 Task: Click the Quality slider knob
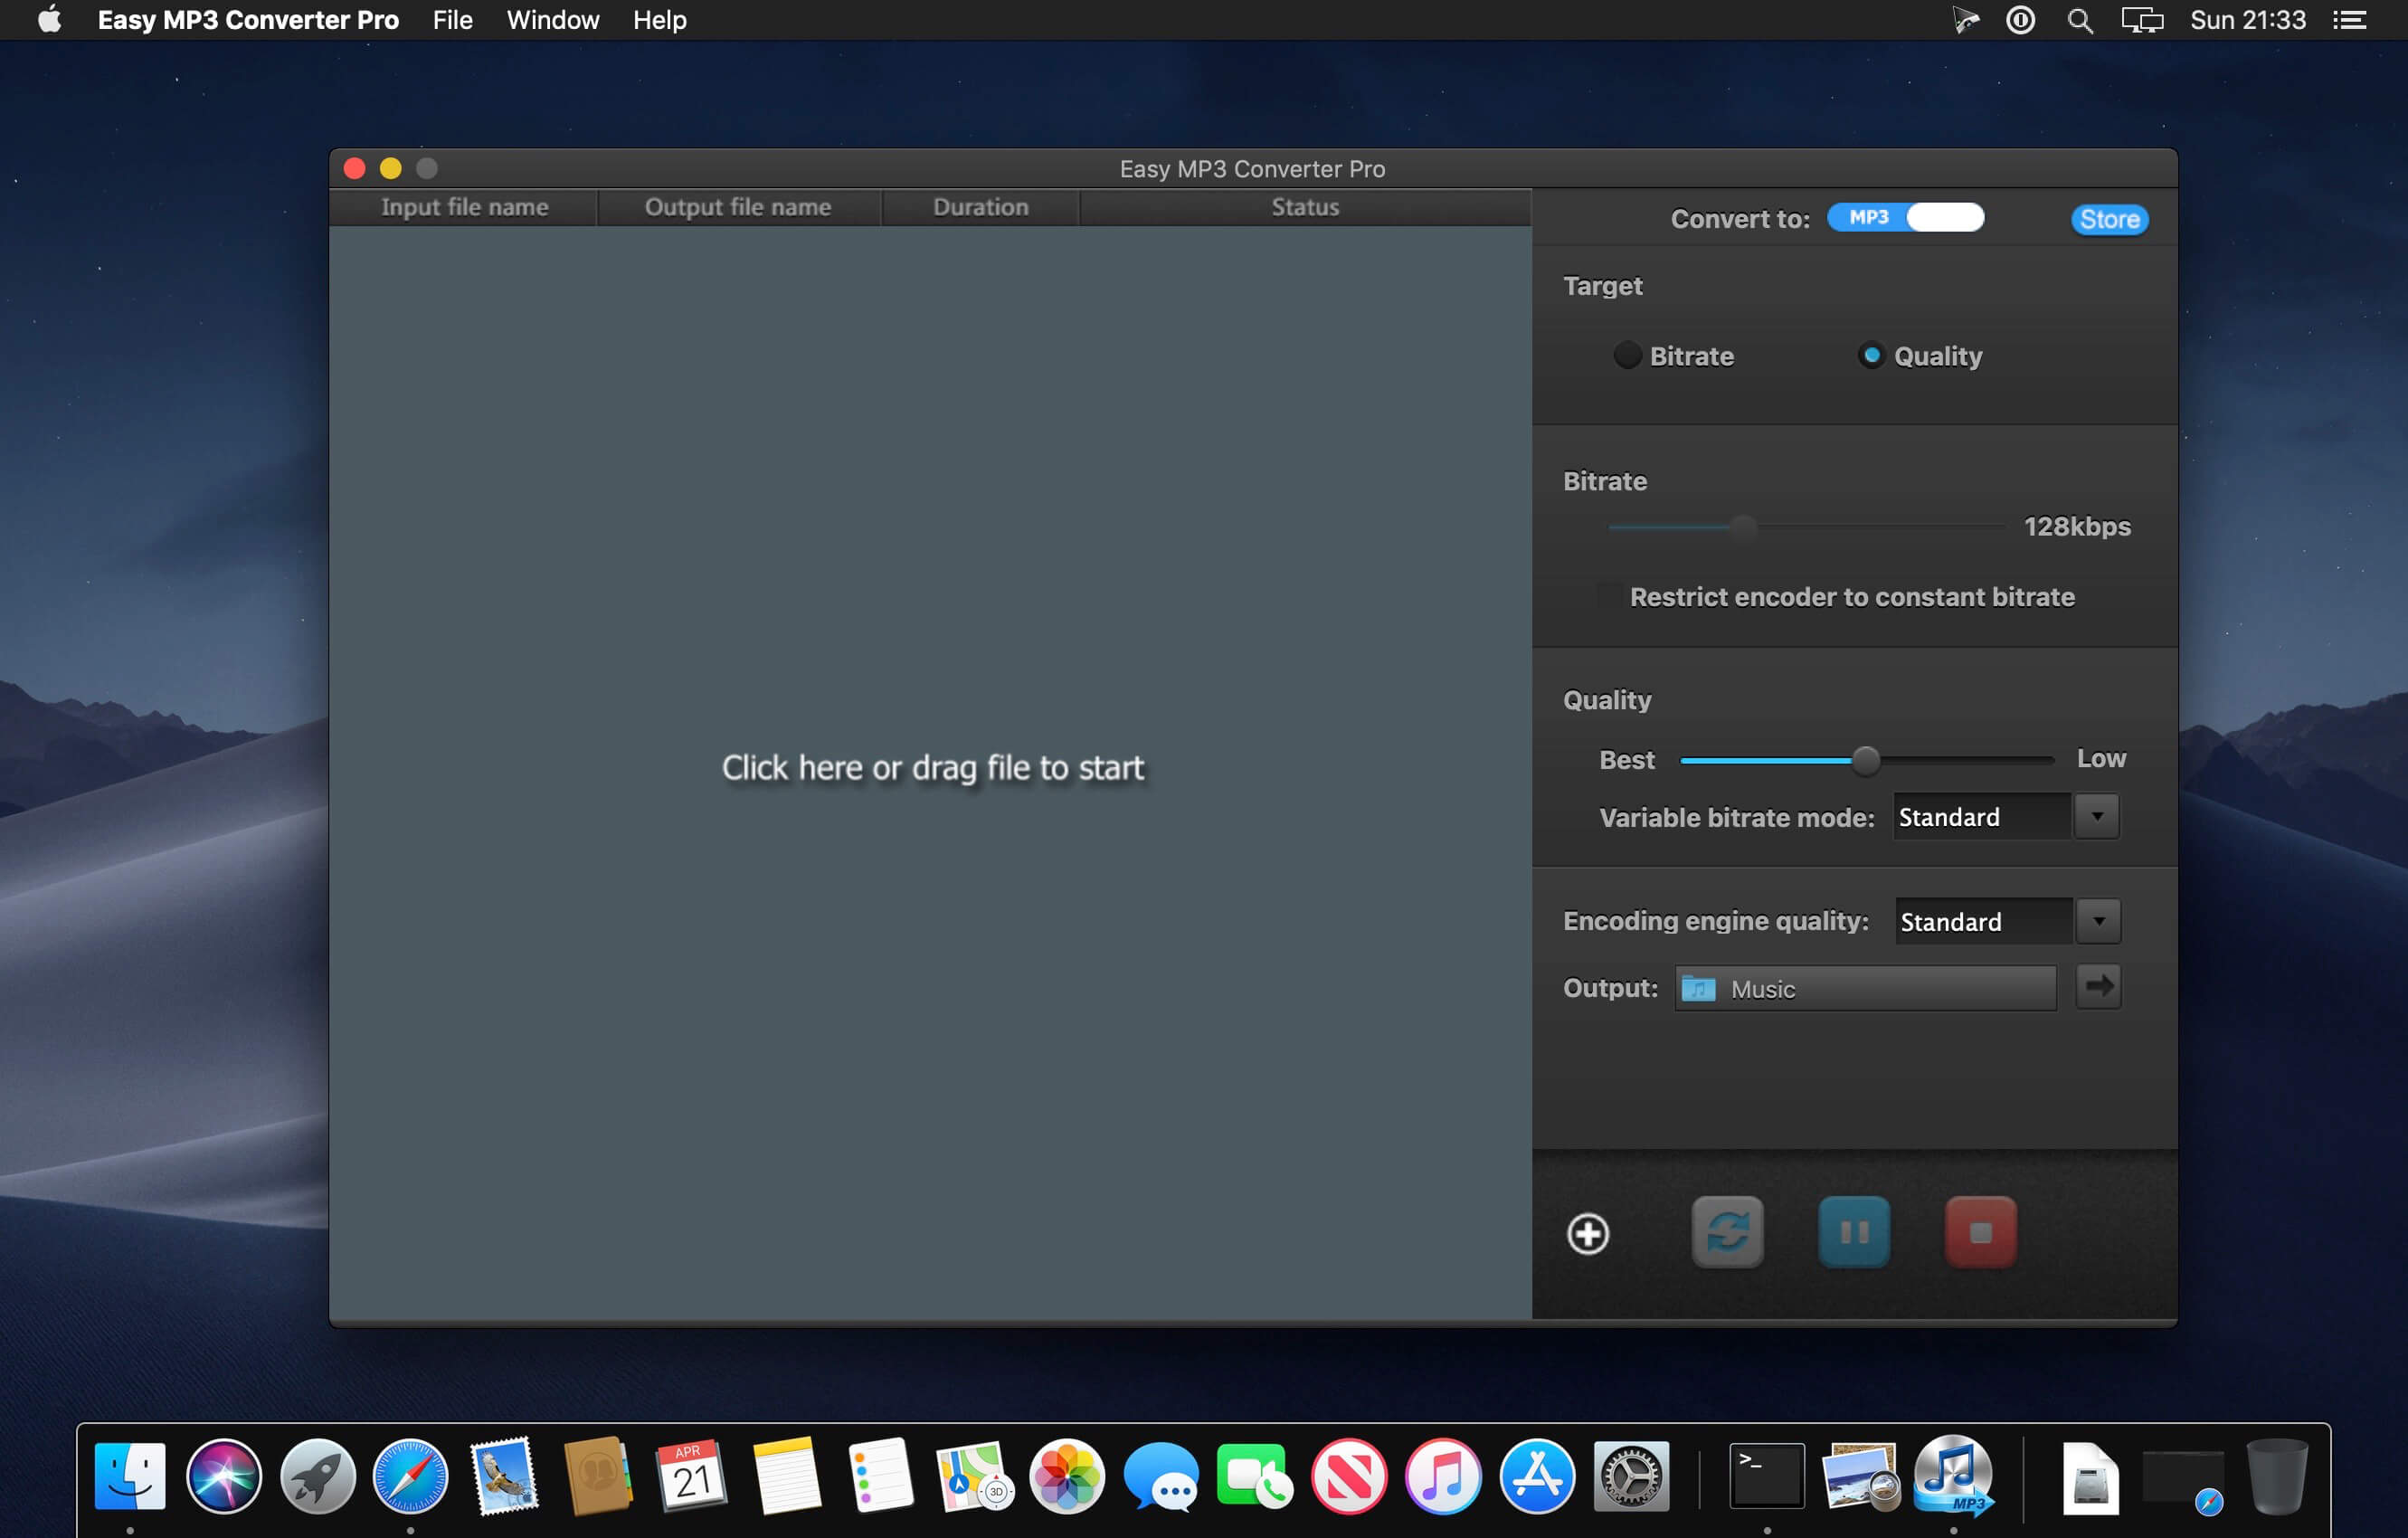[1865, 761]
